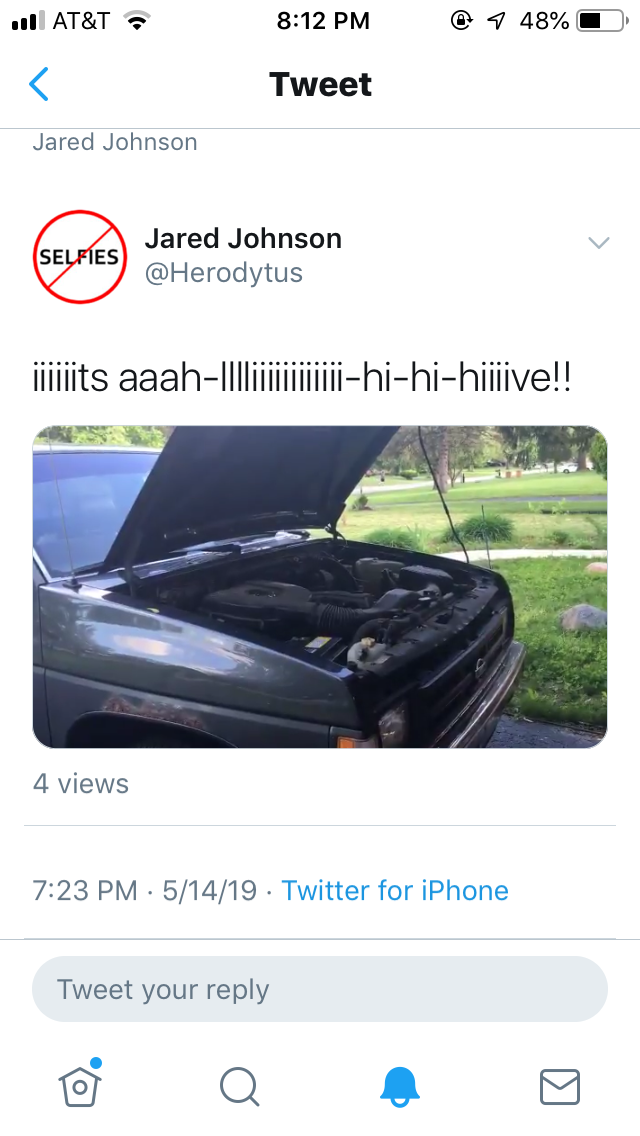
Task: Open the Messages envelope tab
Action: pos(560,1087)
